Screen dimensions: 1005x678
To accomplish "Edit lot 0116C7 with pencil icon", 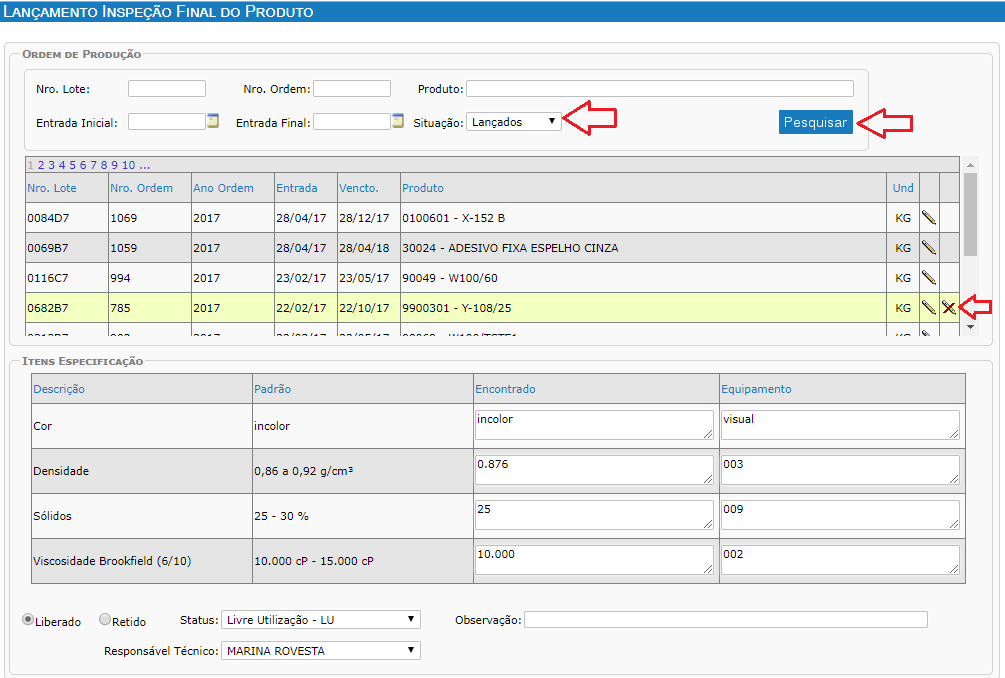I will point(929,277).
